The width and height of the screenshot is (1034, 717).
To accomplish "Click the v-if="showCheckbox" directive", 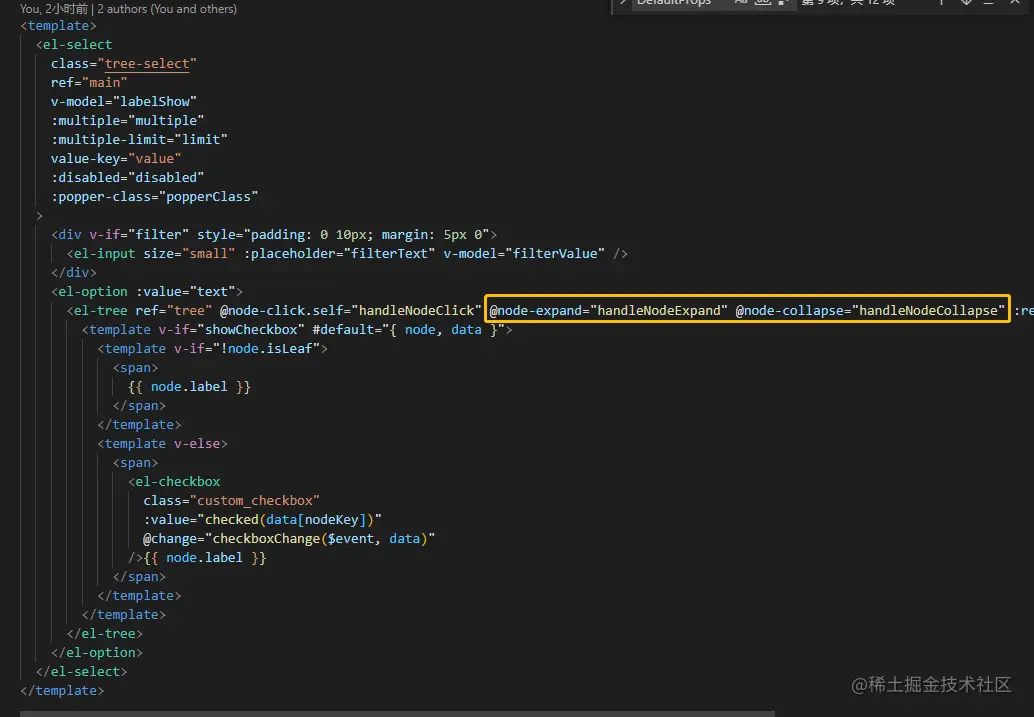I will [x=231, y=330].
